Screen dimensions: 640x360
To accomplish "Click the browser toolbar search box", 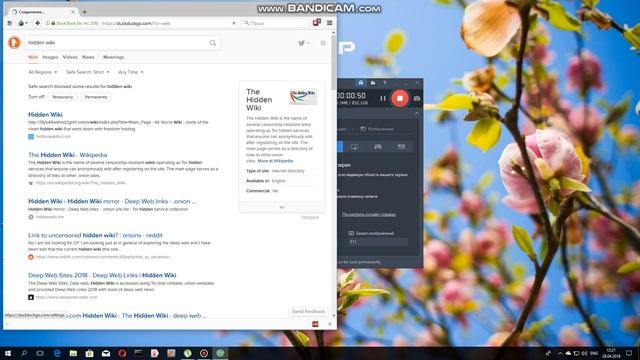I will [276, 23].
